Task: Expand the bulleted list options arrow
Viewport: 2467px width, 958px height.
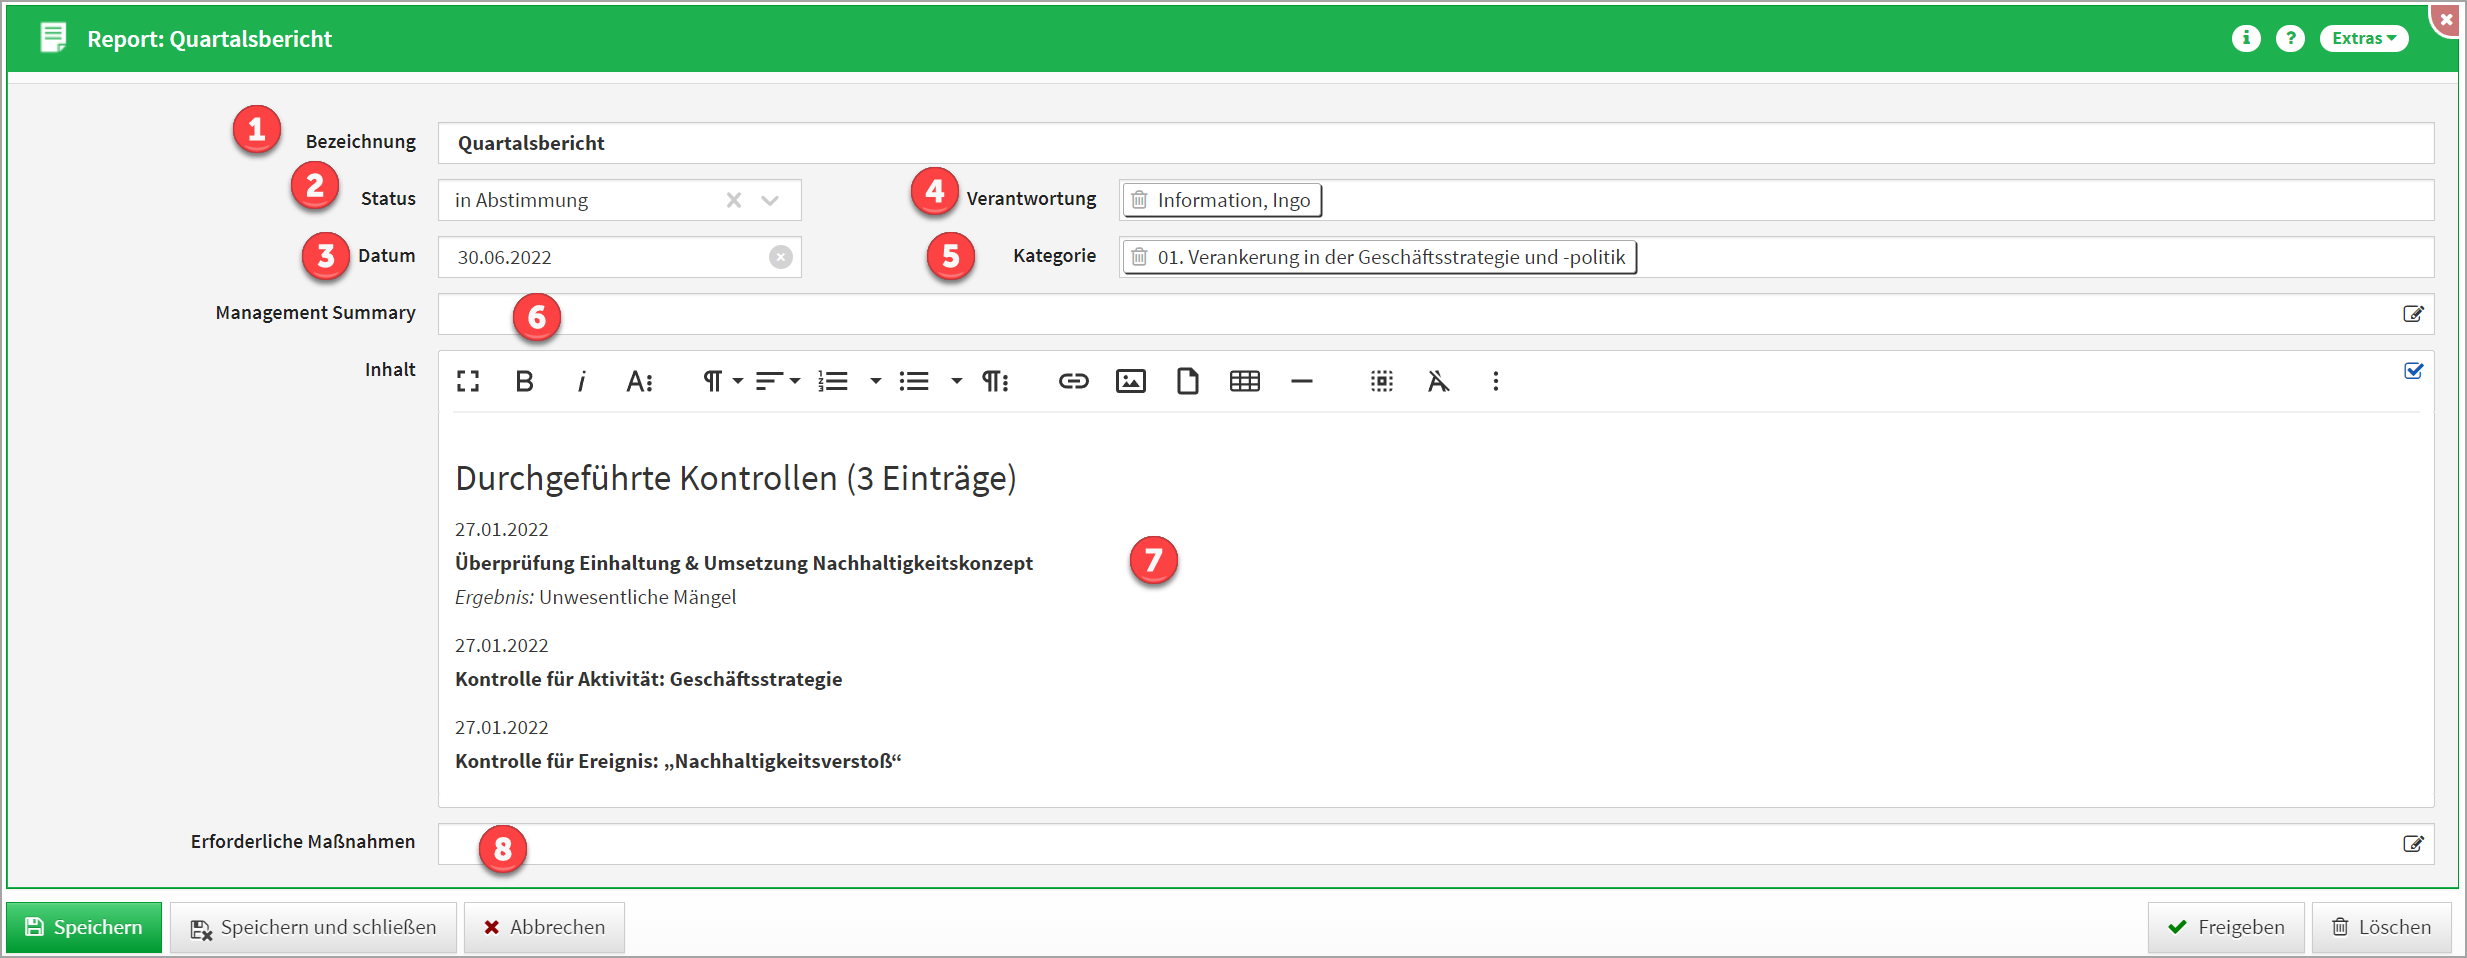Action: coord(956,381)
